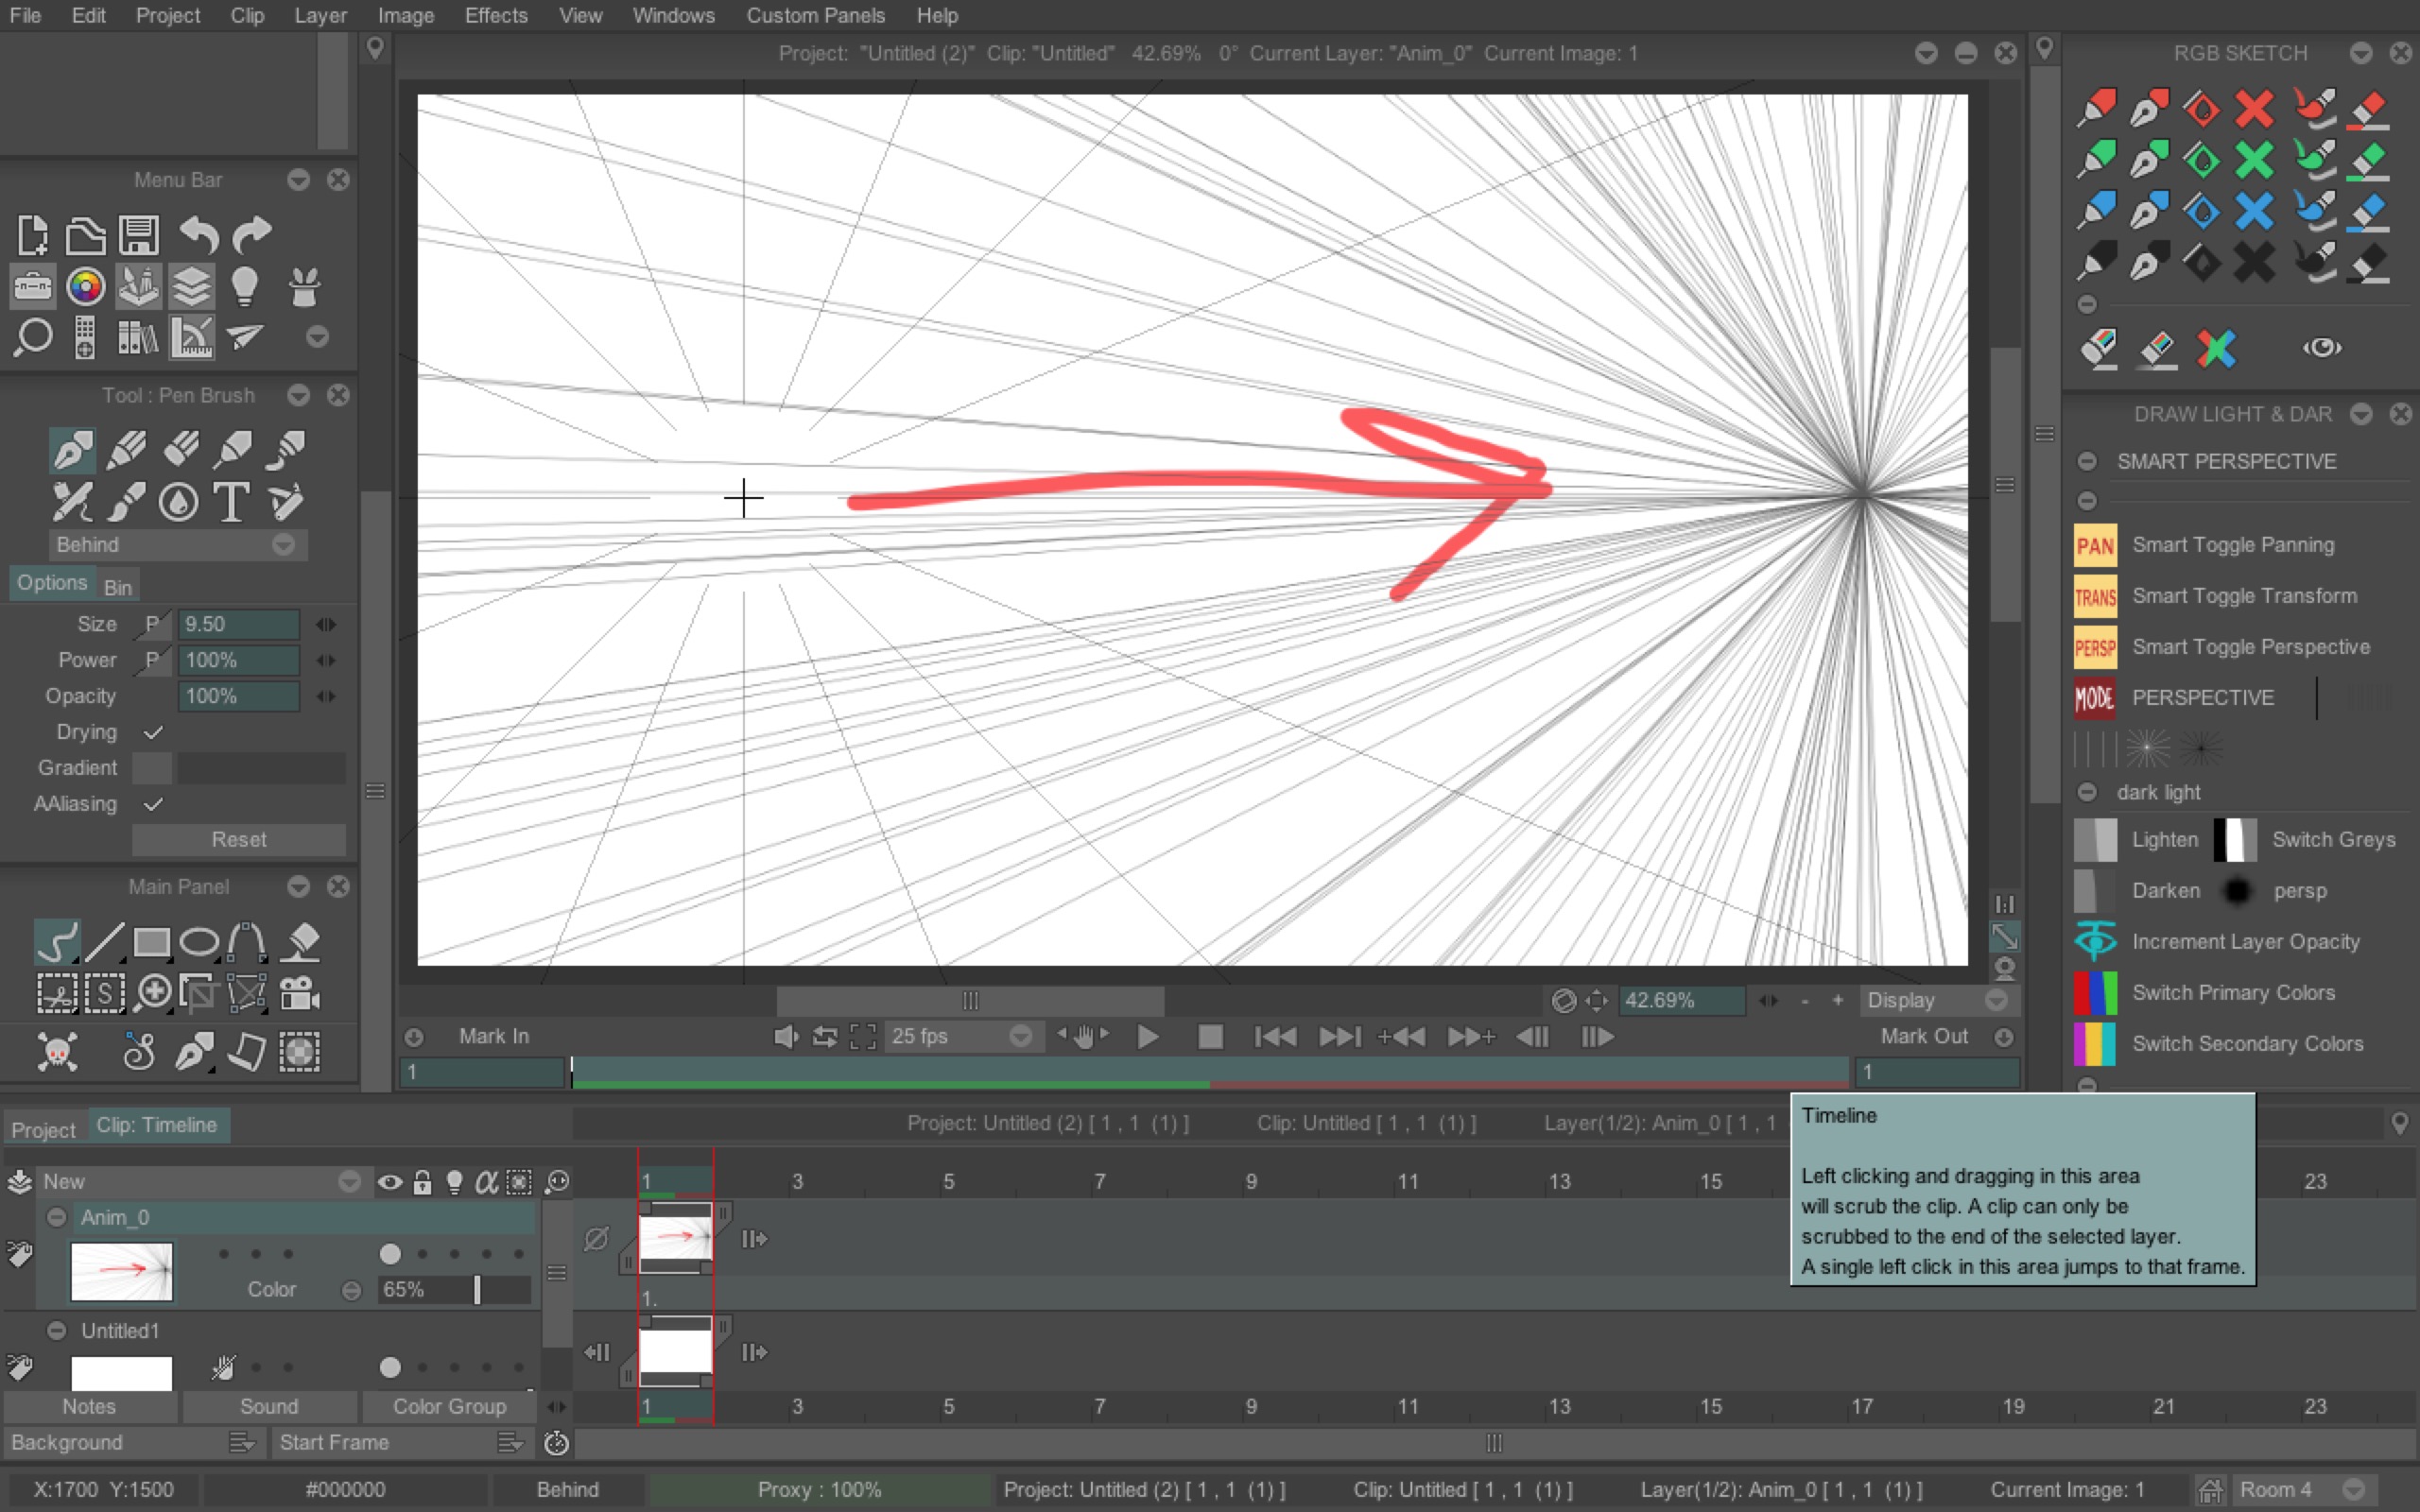Play the animation
The width and height of the screenshot is (2420, 1512).
point(1147,1037)
